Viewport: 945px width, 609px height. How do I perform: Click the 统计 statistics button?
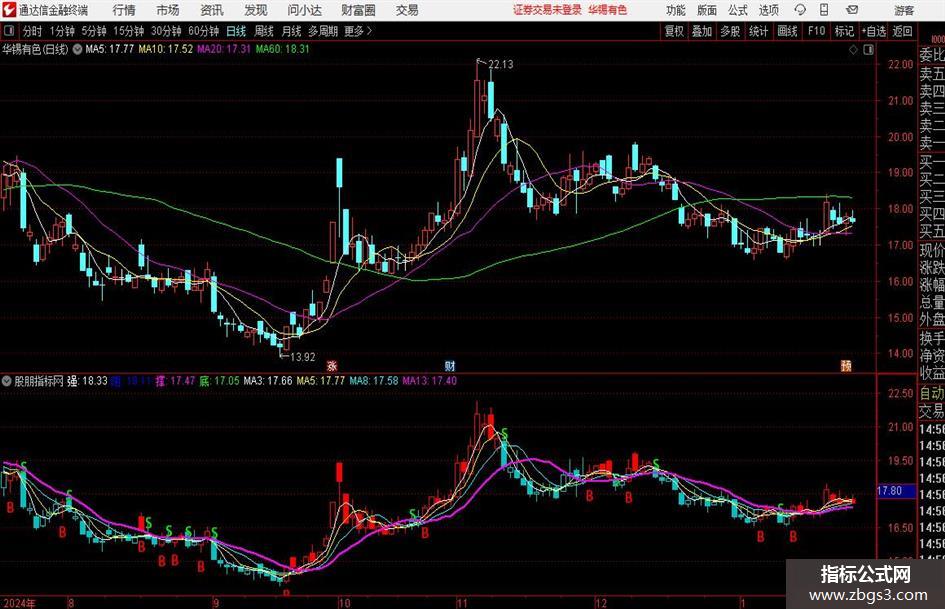point(758,31)
